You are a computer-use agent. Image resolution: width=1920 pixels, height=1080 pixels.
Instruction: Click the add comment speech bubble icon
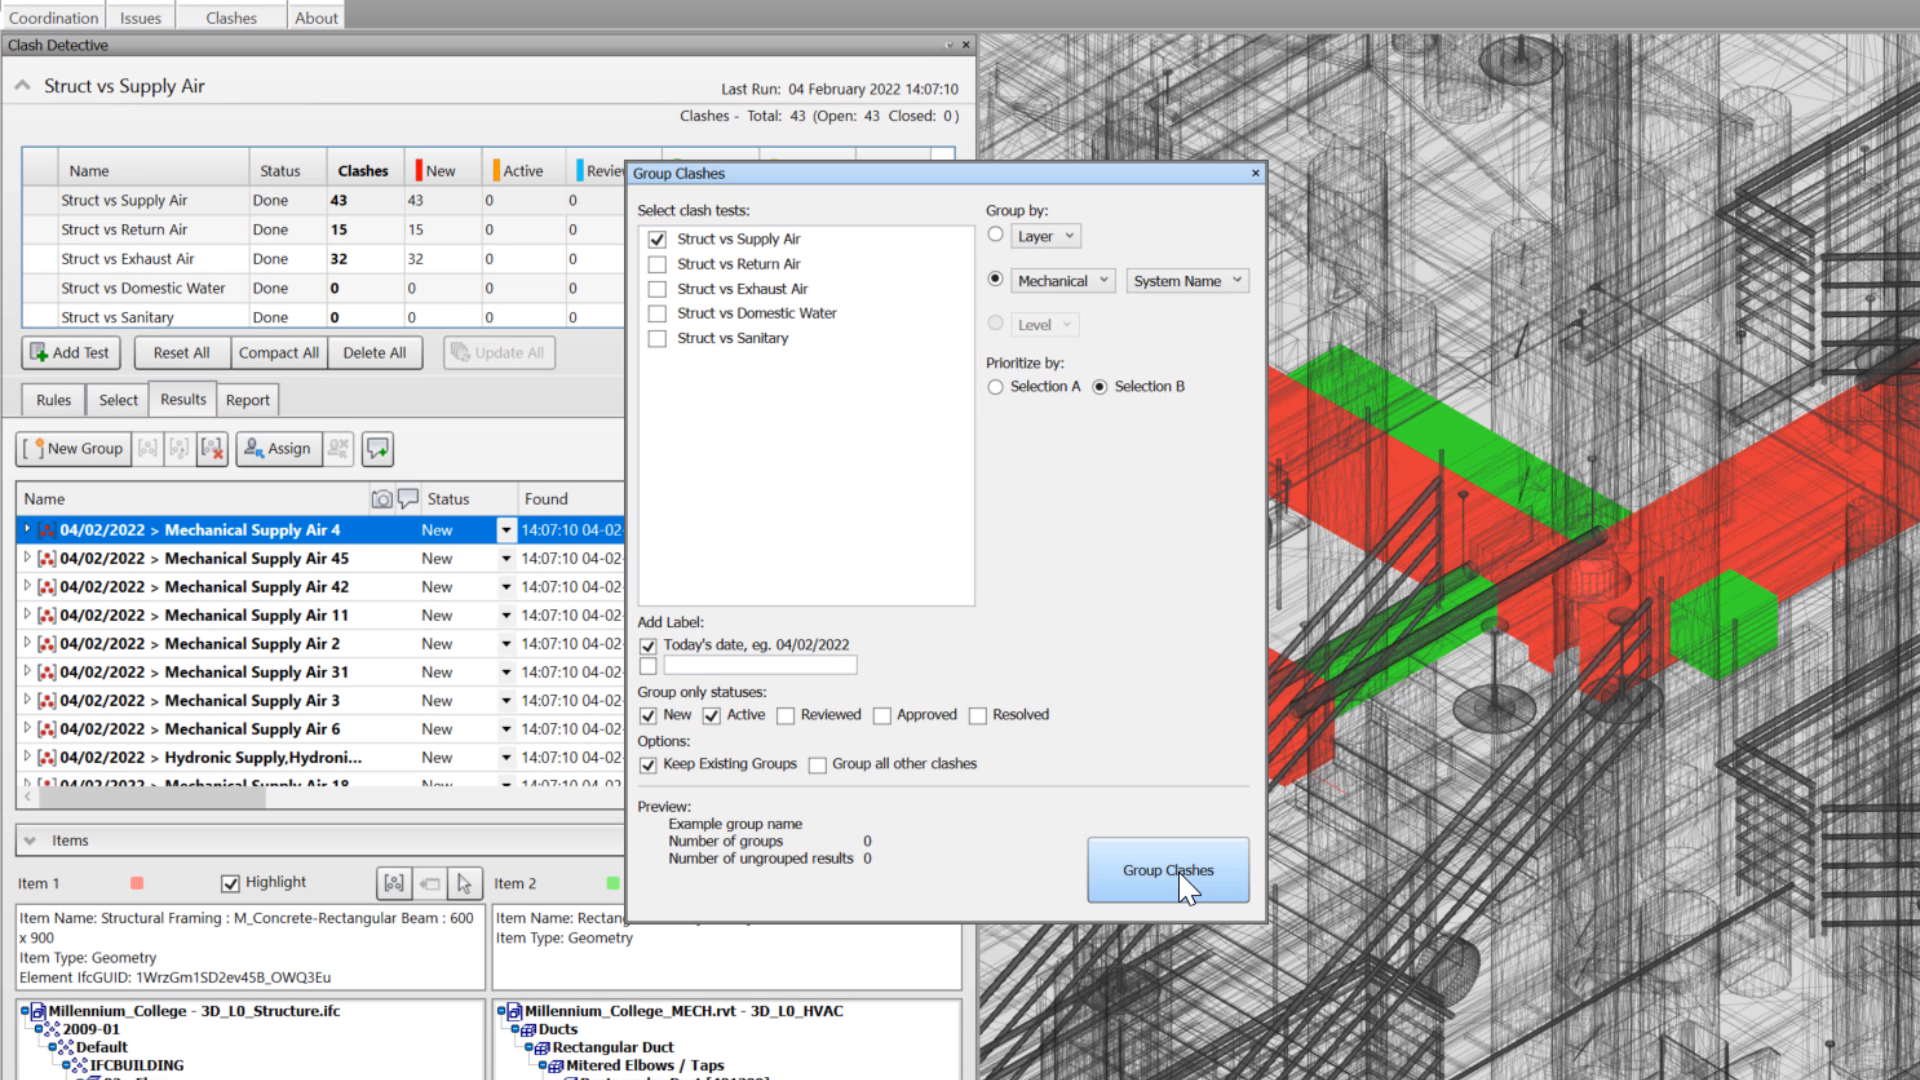pyautogui.click(x=378, y=449)
